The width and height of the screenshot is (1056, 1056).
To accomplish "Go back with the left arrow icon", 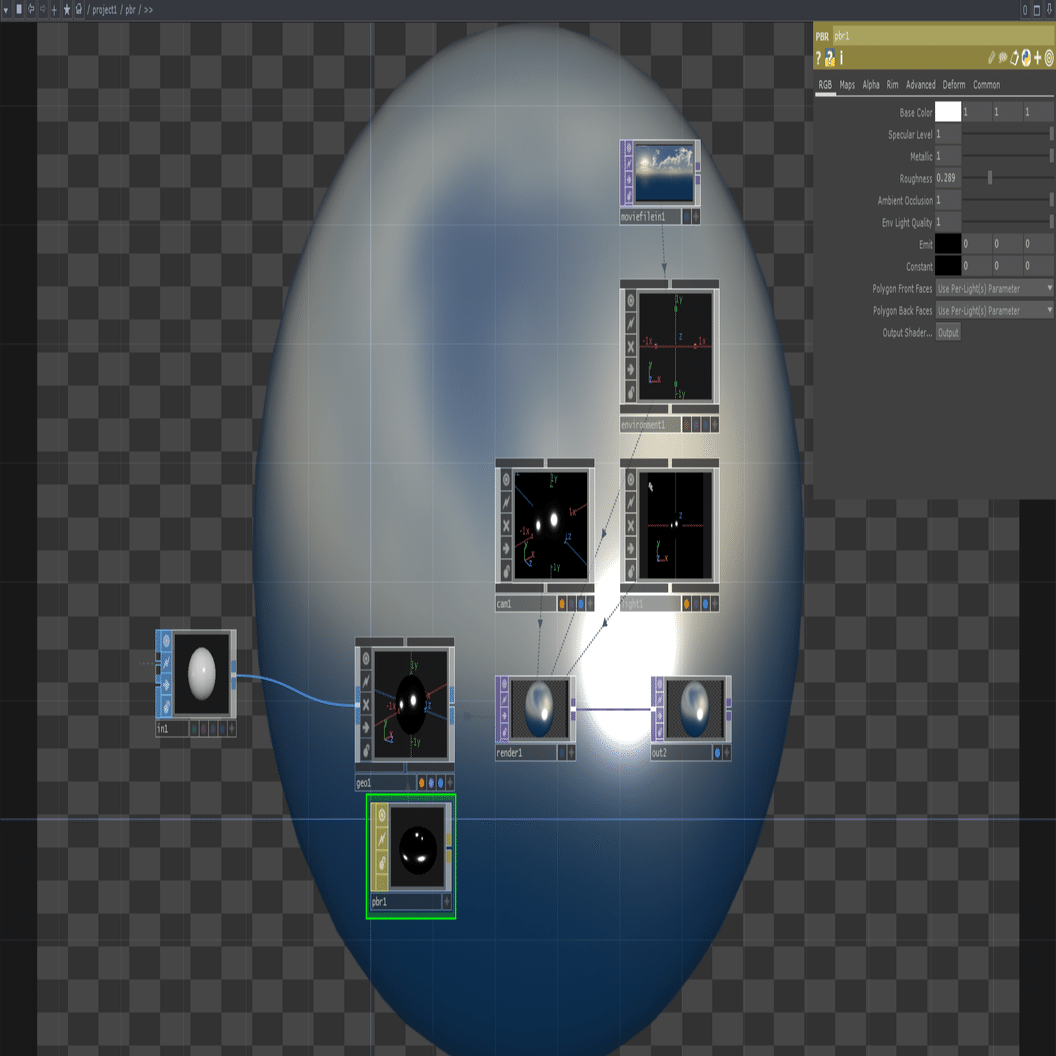I will point(31,9).
